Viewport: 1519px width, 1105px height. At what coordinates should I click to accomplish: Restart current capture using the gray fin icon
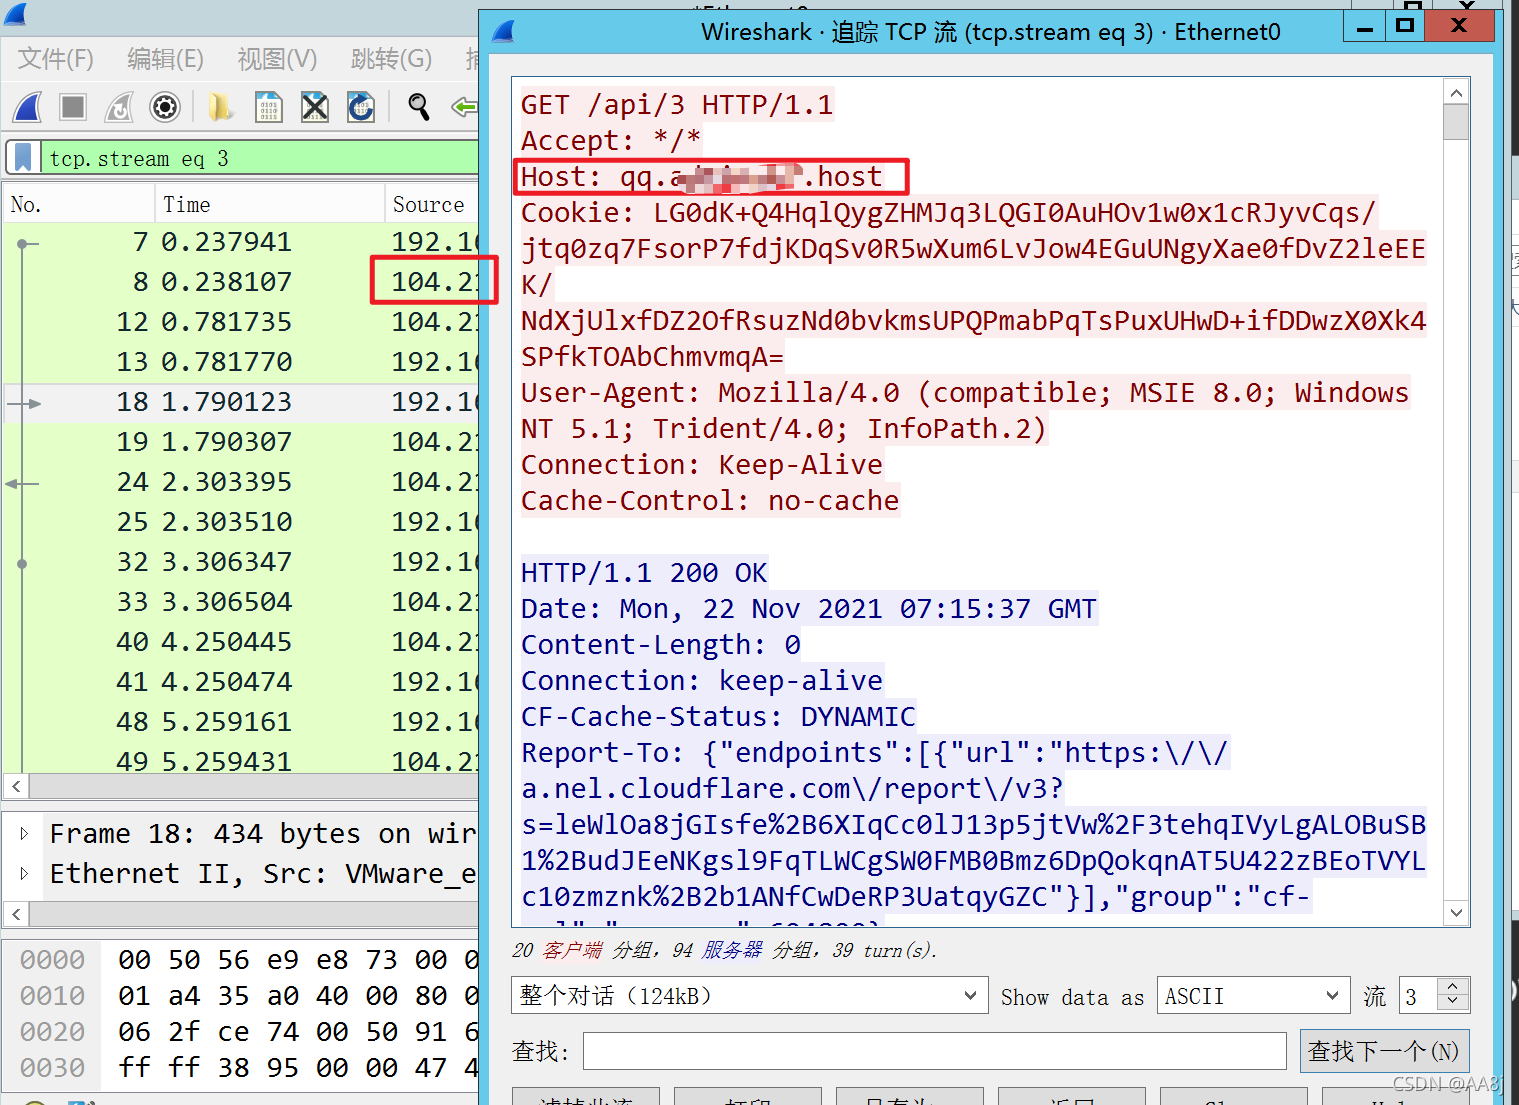pyautogui.click(x=119, y=107)
